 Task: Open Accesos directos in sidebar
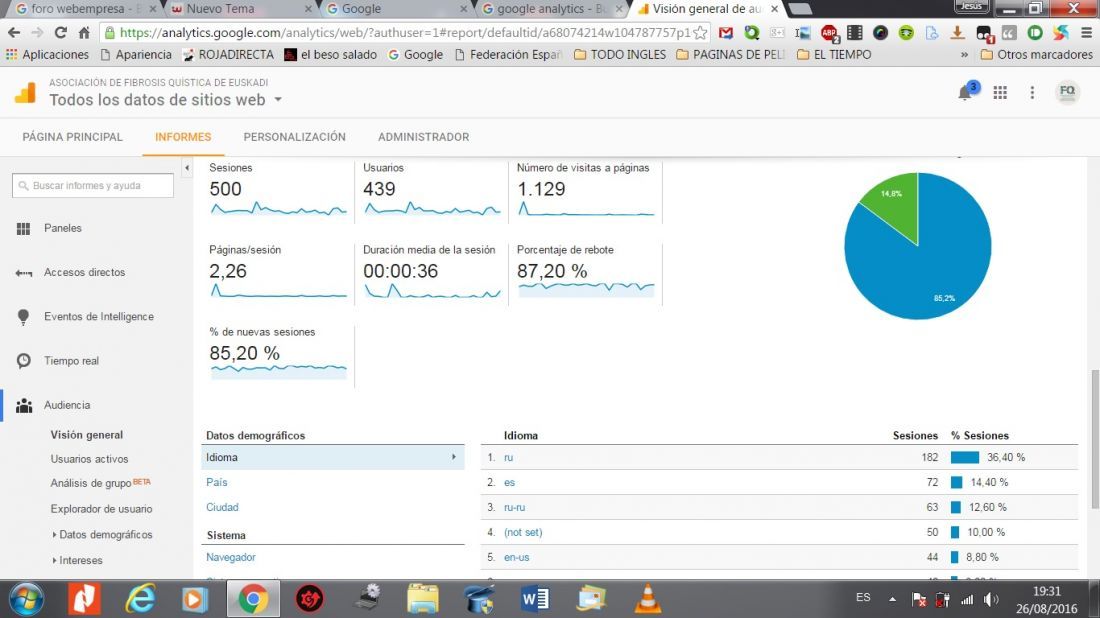84,272
